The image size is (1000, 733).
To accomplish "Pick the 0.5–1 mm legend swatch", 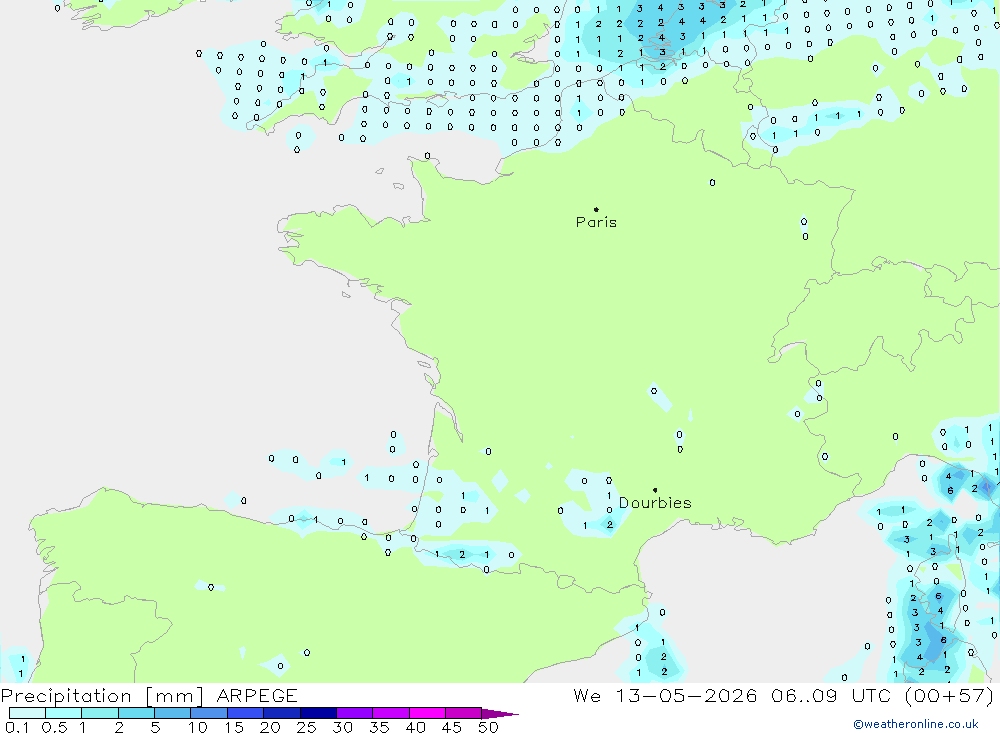I will coord(64,713).
